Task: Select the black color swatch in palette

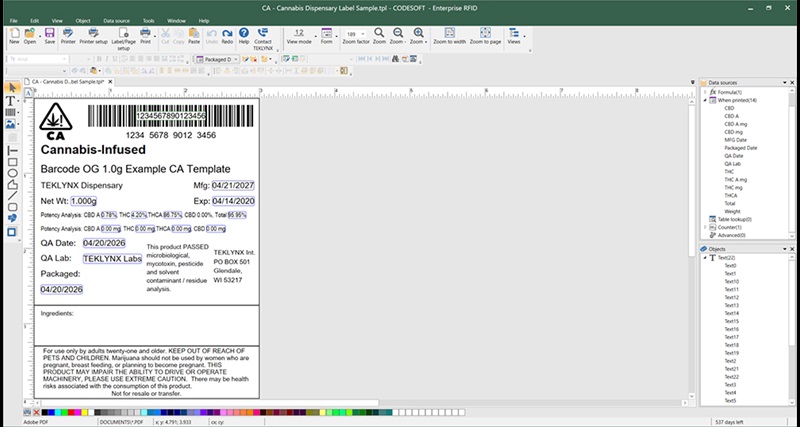Action: (45, 412)
